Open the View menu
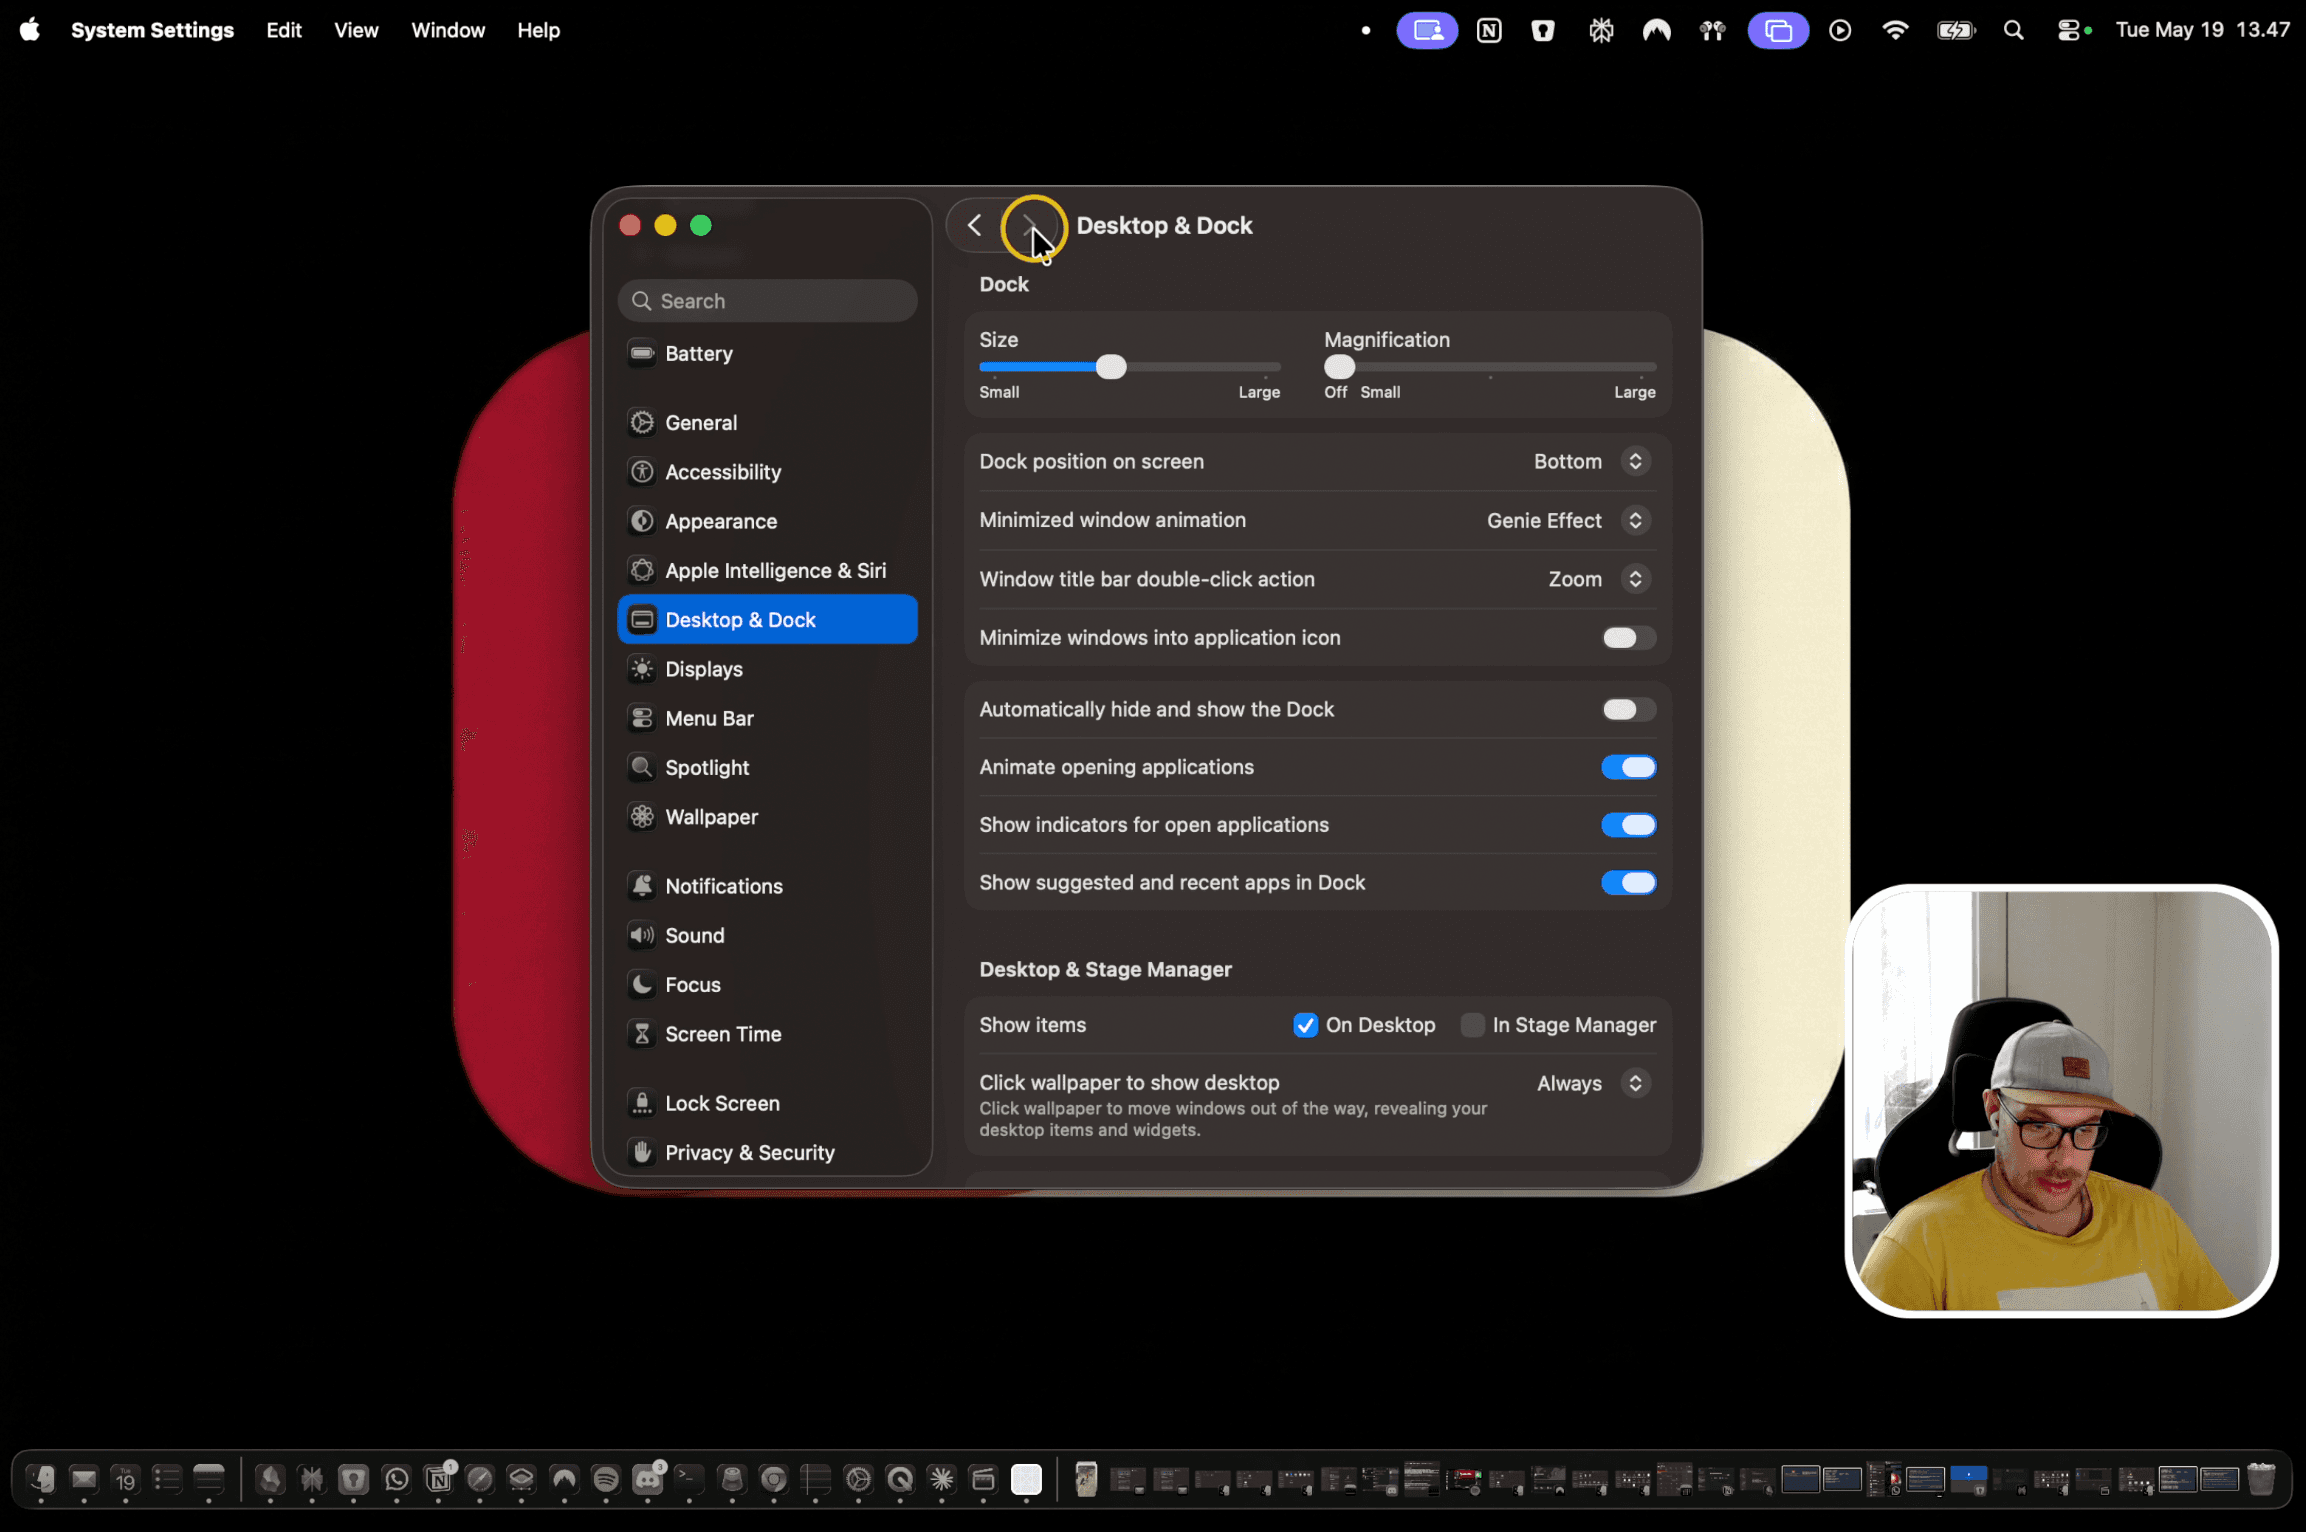 [356, 31]
